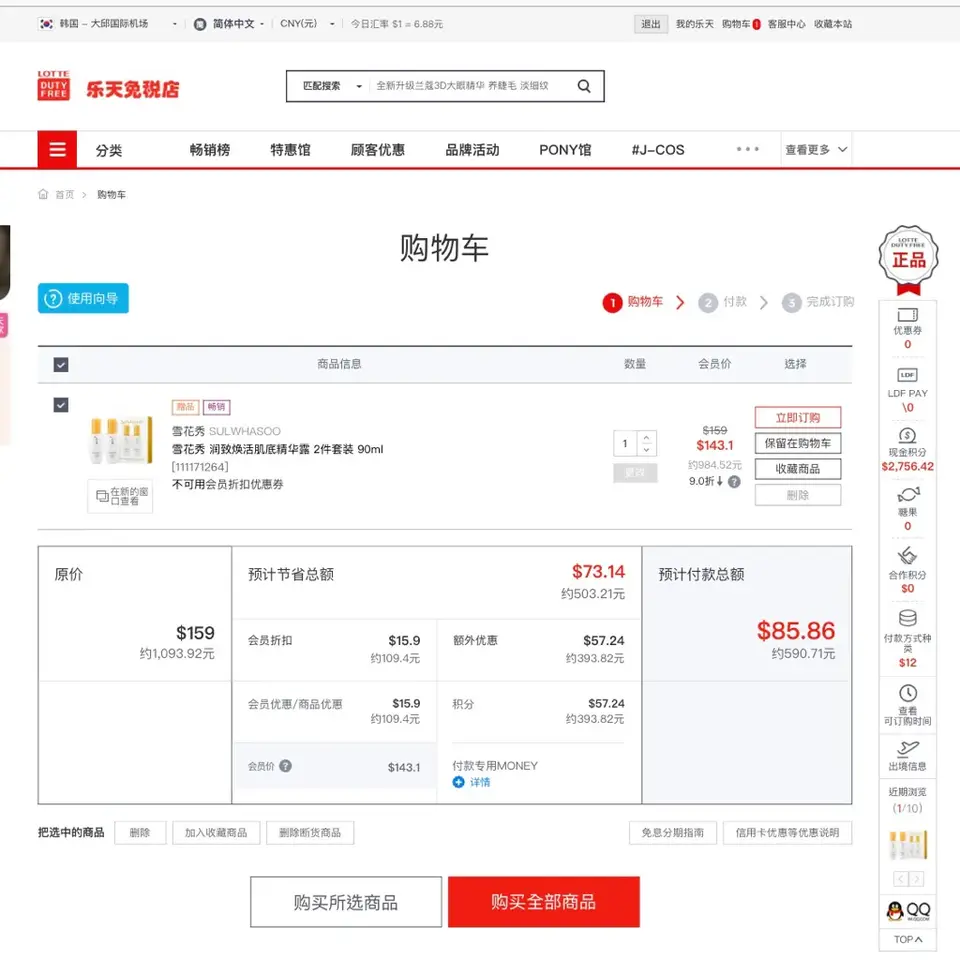Open partner points icon in sidebar
Image resolution: width=960 pixels, height=960 pixels.
pos(907,555)
